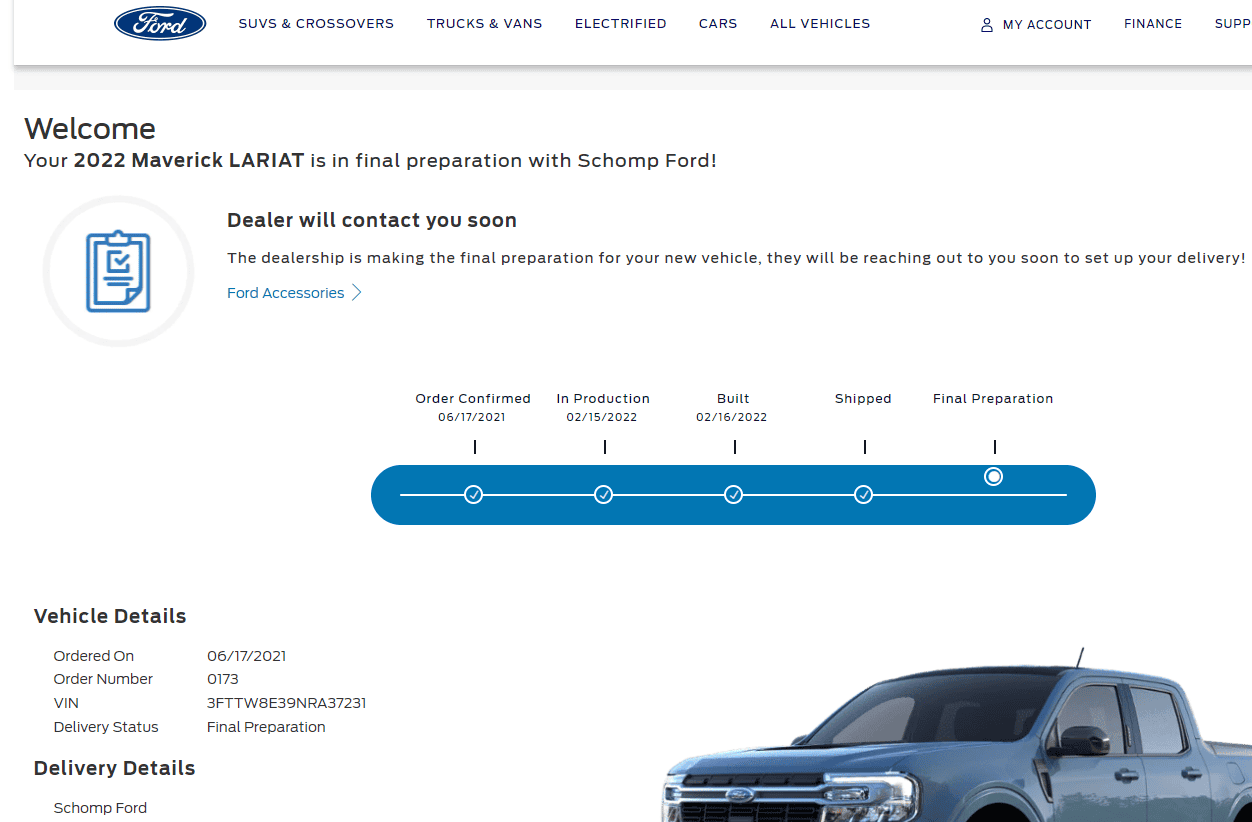
Task: Open the Cars menu
Action: click(718, 23)
